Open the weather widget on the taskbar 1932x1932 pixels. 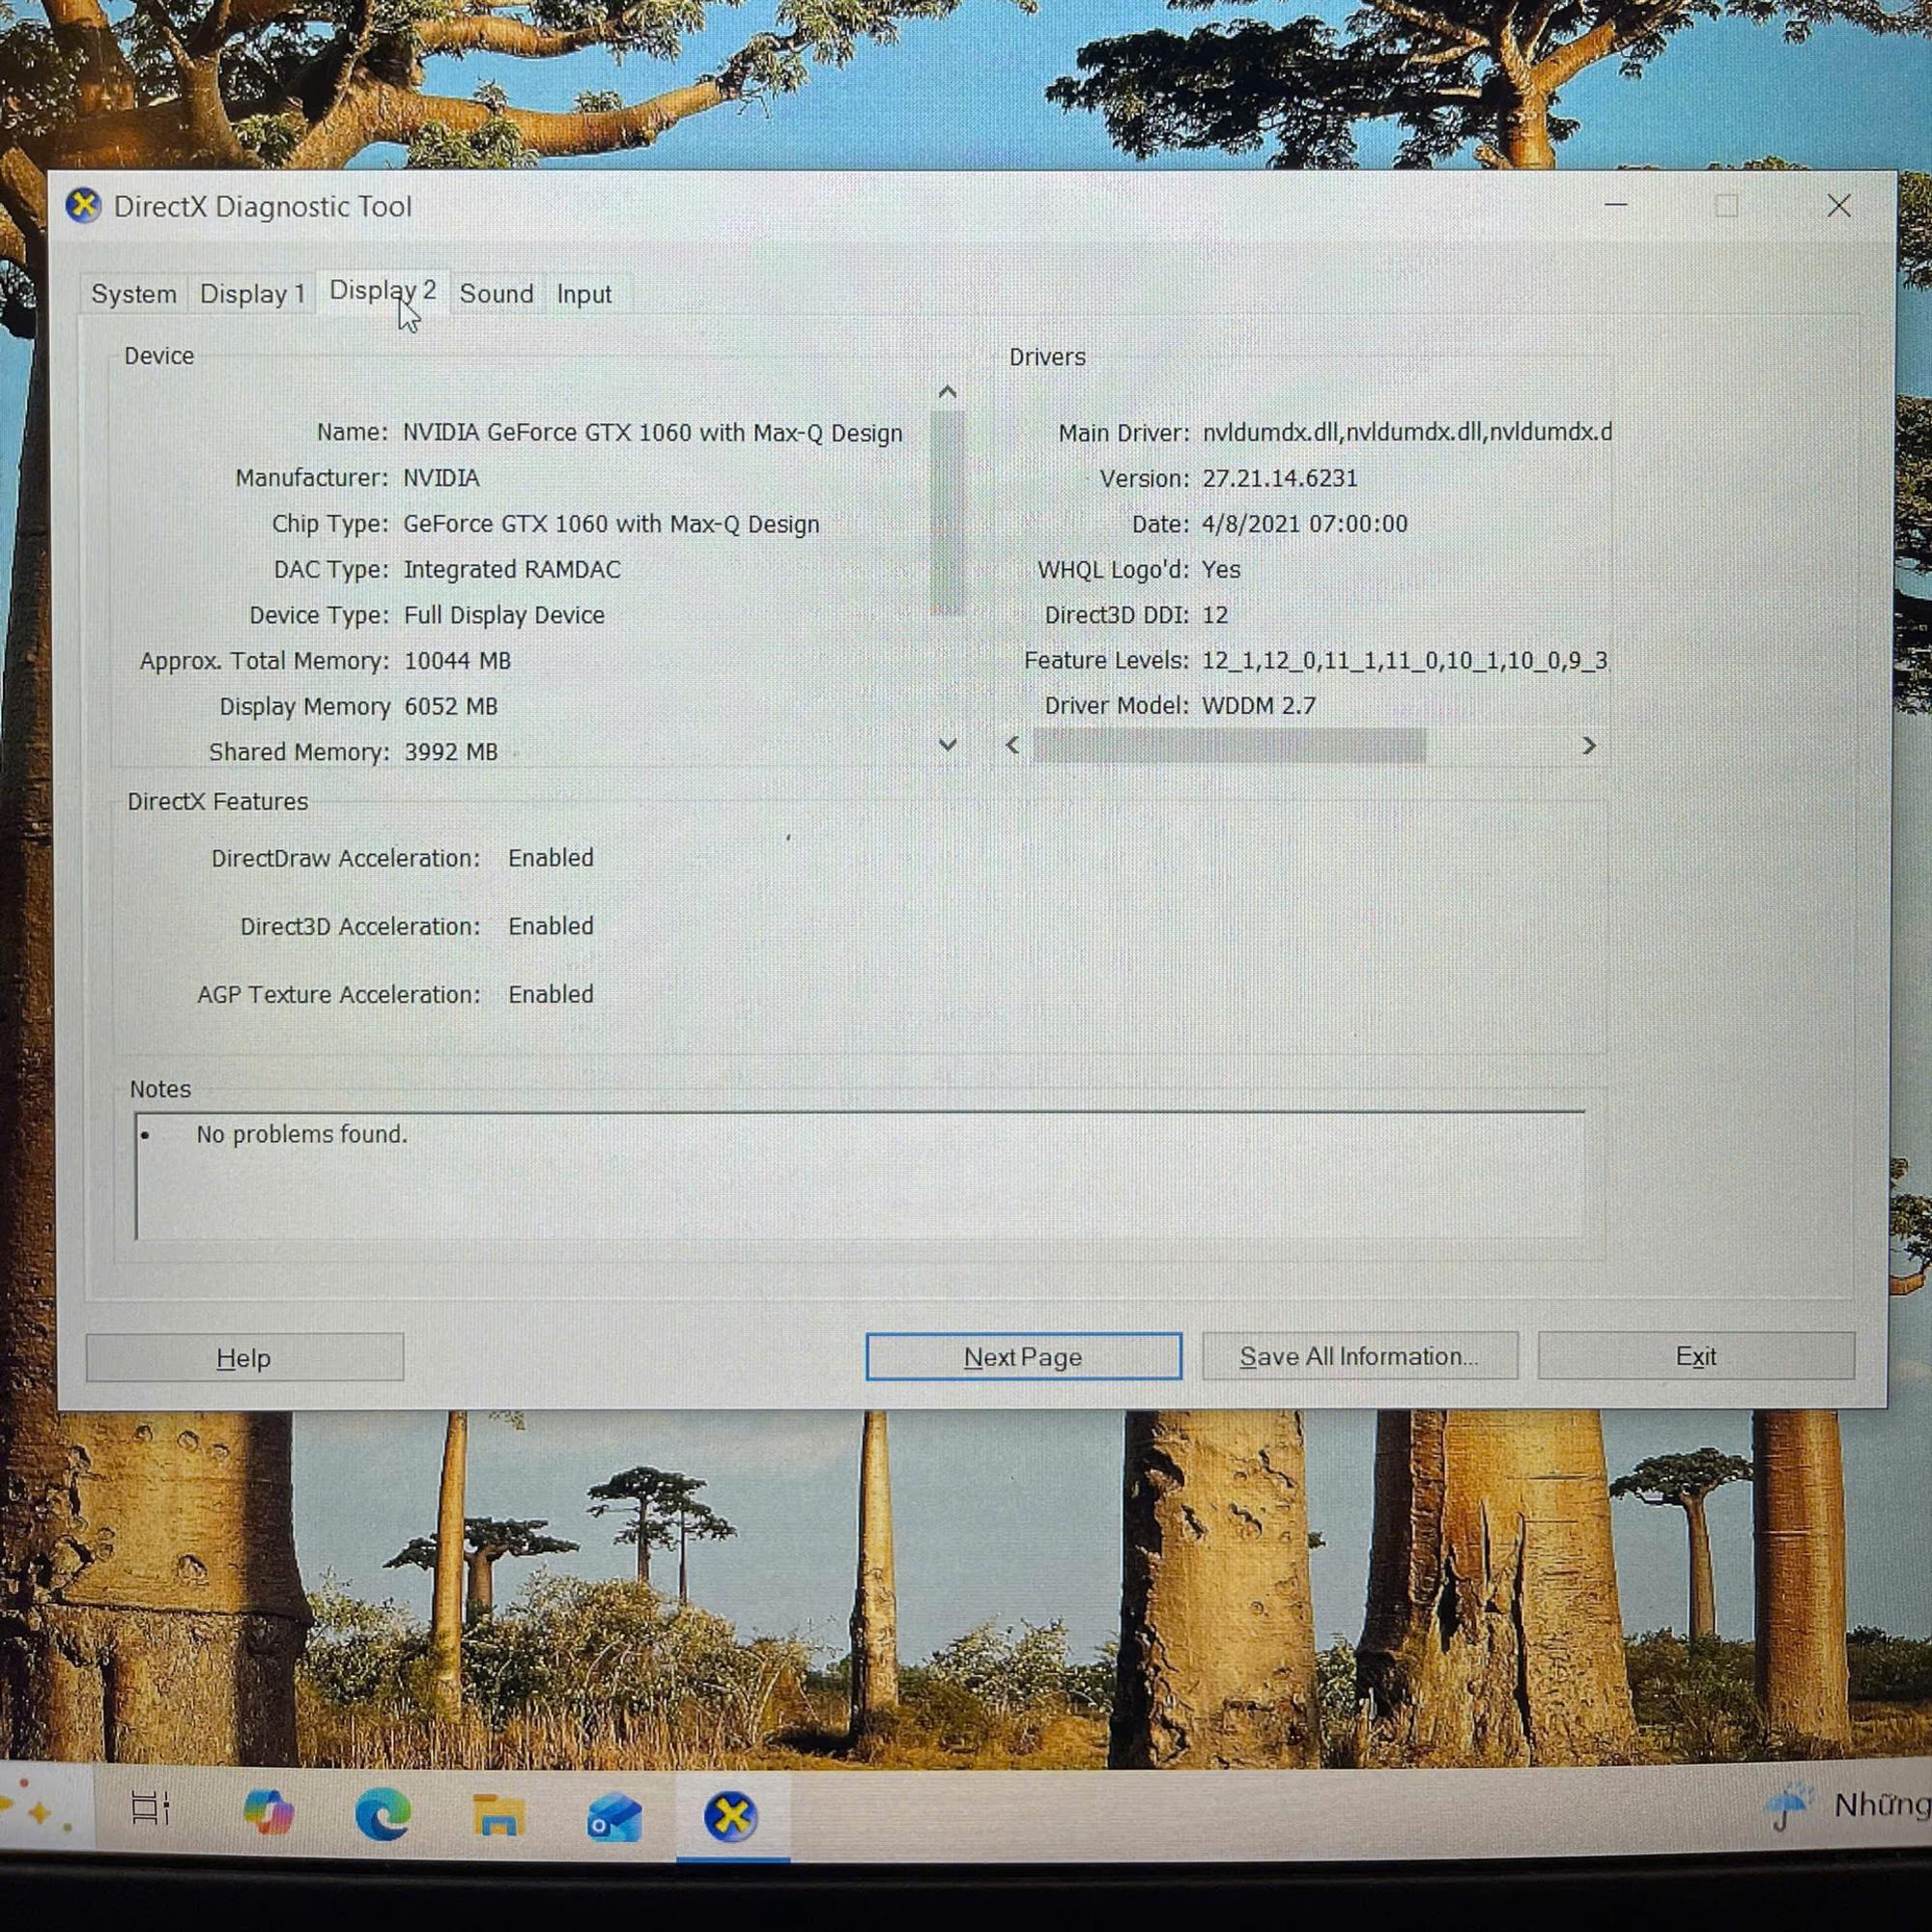1847,1806
